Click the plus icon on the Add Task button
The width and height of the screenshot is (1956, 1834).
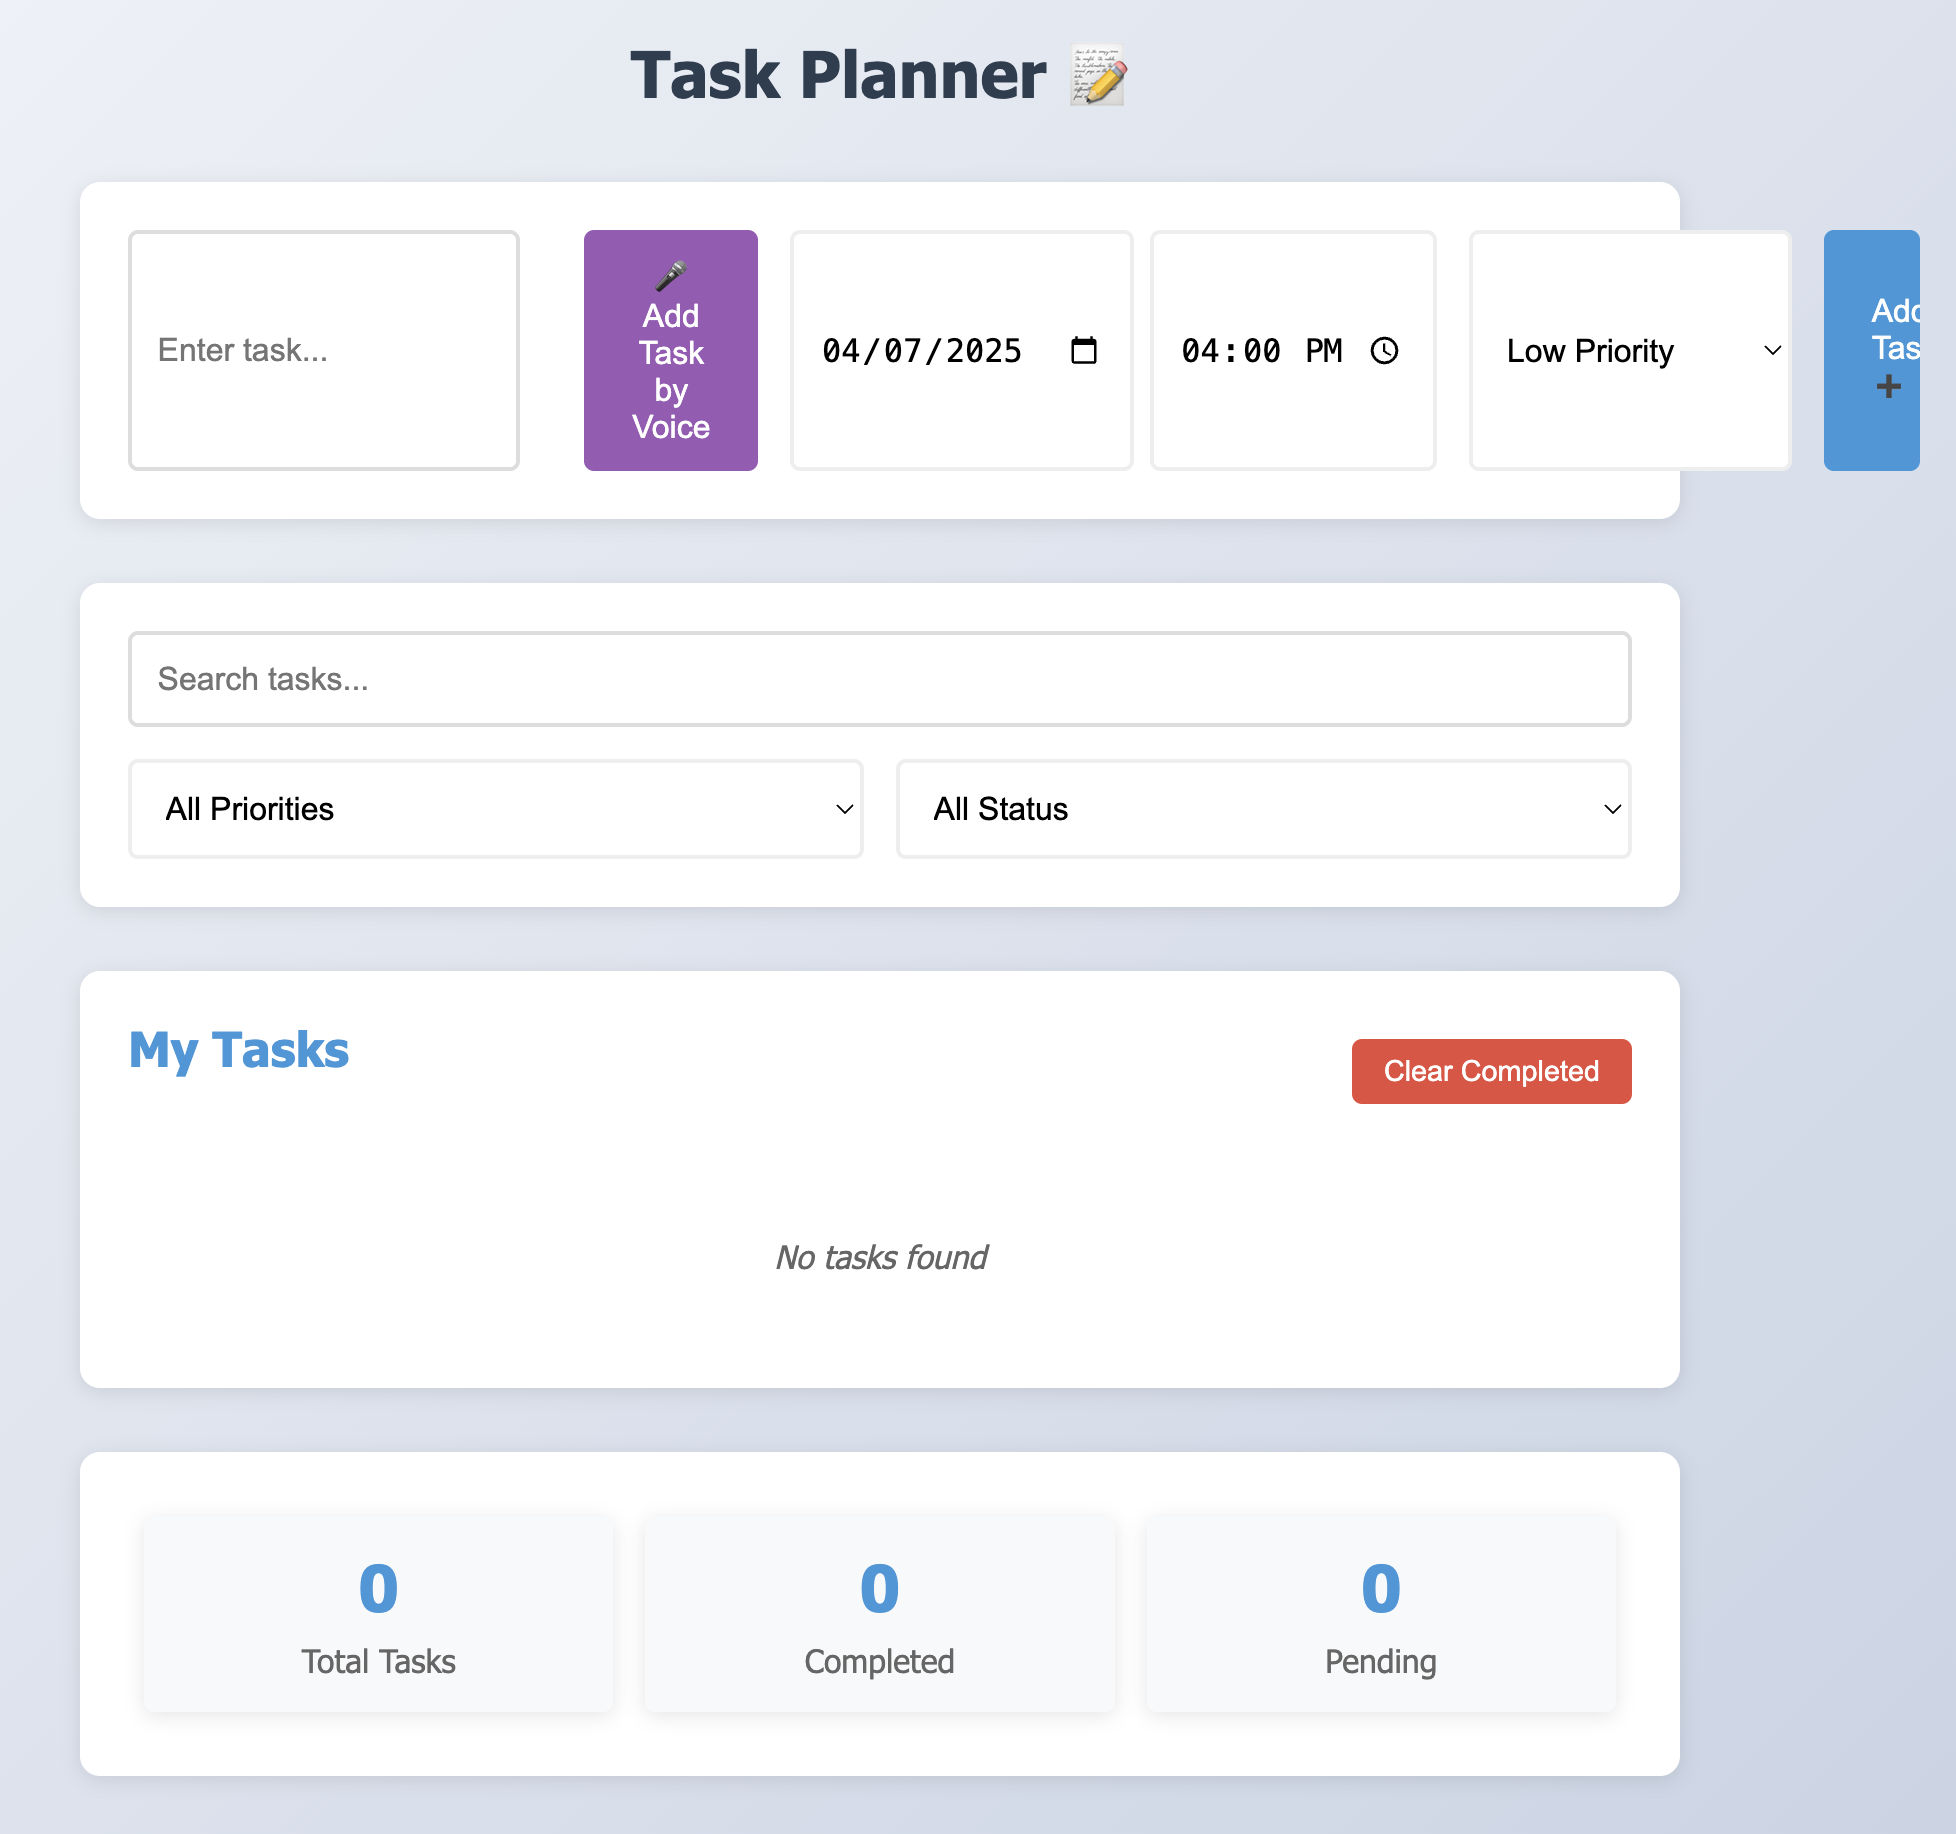[1889, 385]
